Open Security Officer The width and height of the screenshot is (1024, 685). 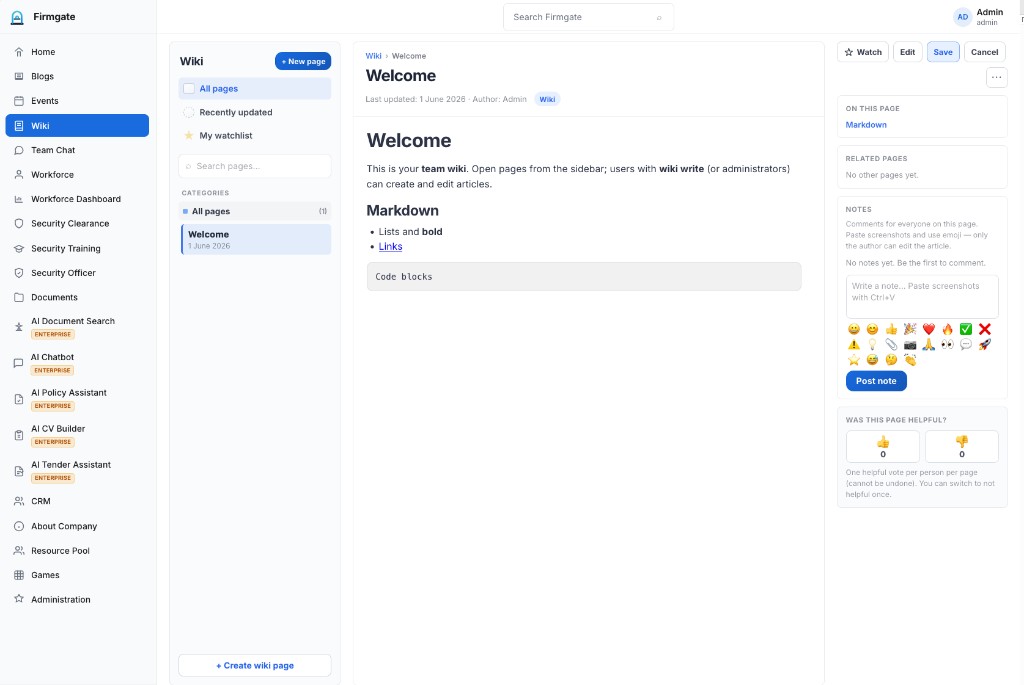point(77,273)
